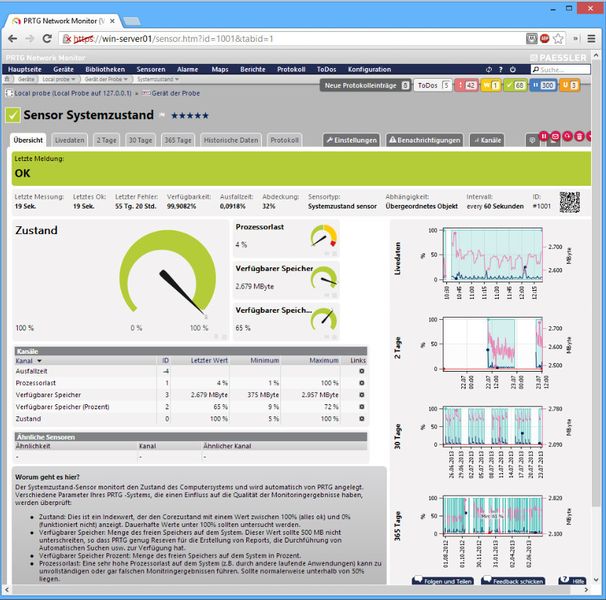Click the Benachrichtigungen button
Viewport: 606px width, 600px height.
pos(425,140)
